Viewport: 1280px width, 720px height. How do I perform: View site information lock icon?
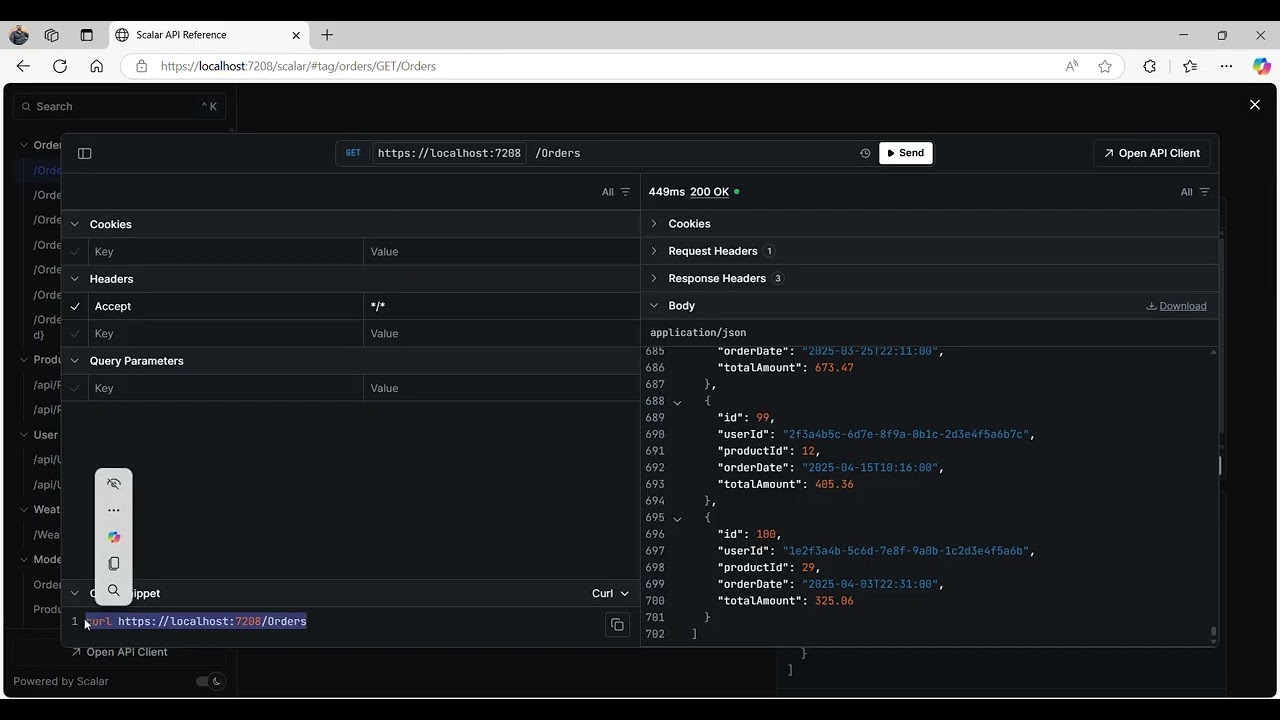[x=141, y=66]
